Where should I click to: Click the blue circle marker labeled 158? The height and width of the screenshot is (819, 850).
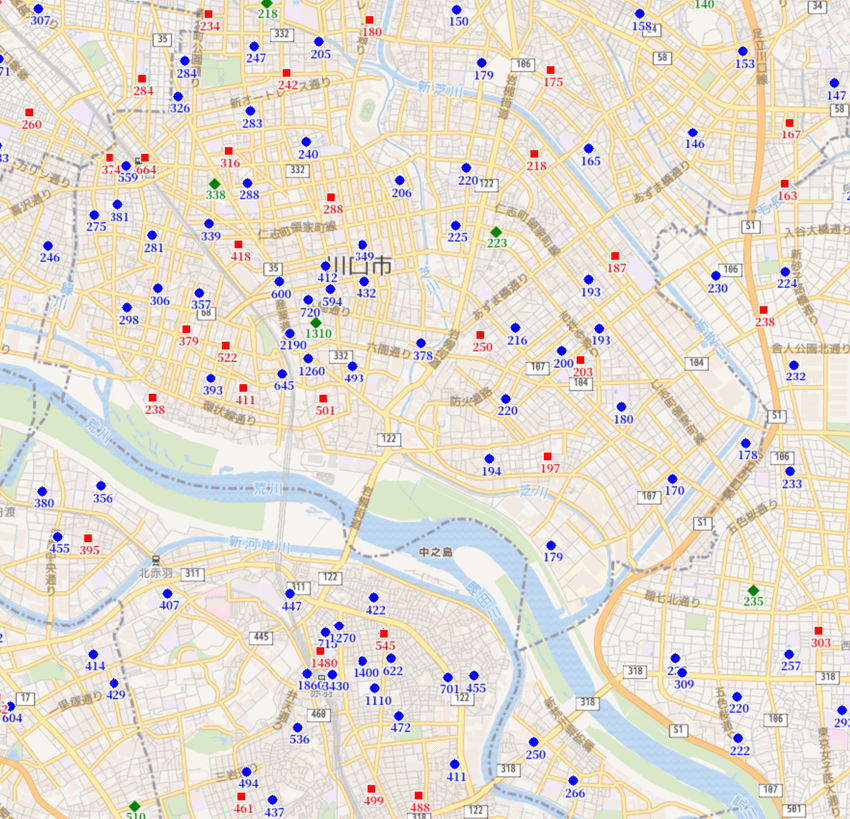pos(640,14)
